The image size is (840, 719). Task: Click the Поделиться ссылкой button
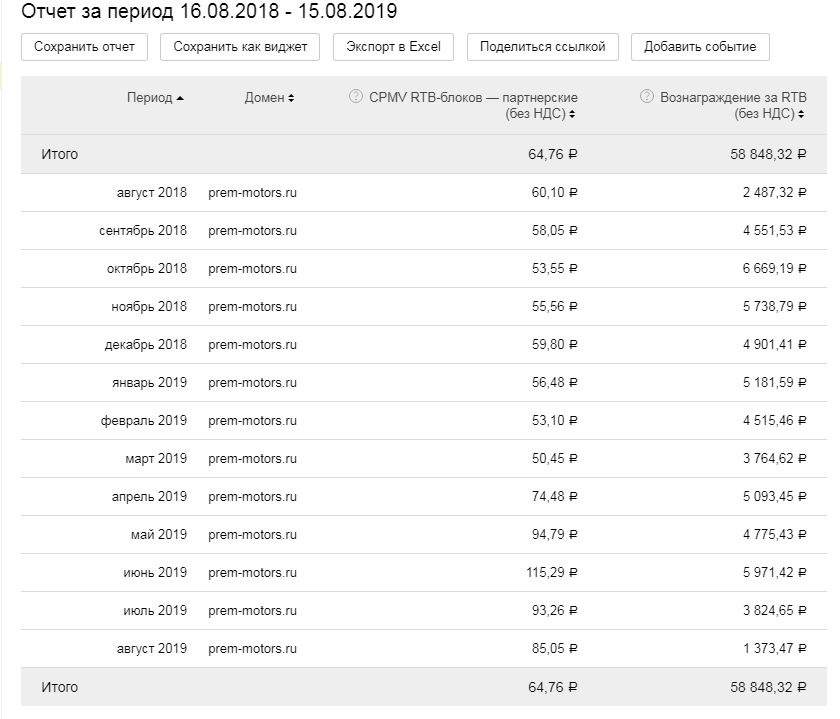click(542, 47)
